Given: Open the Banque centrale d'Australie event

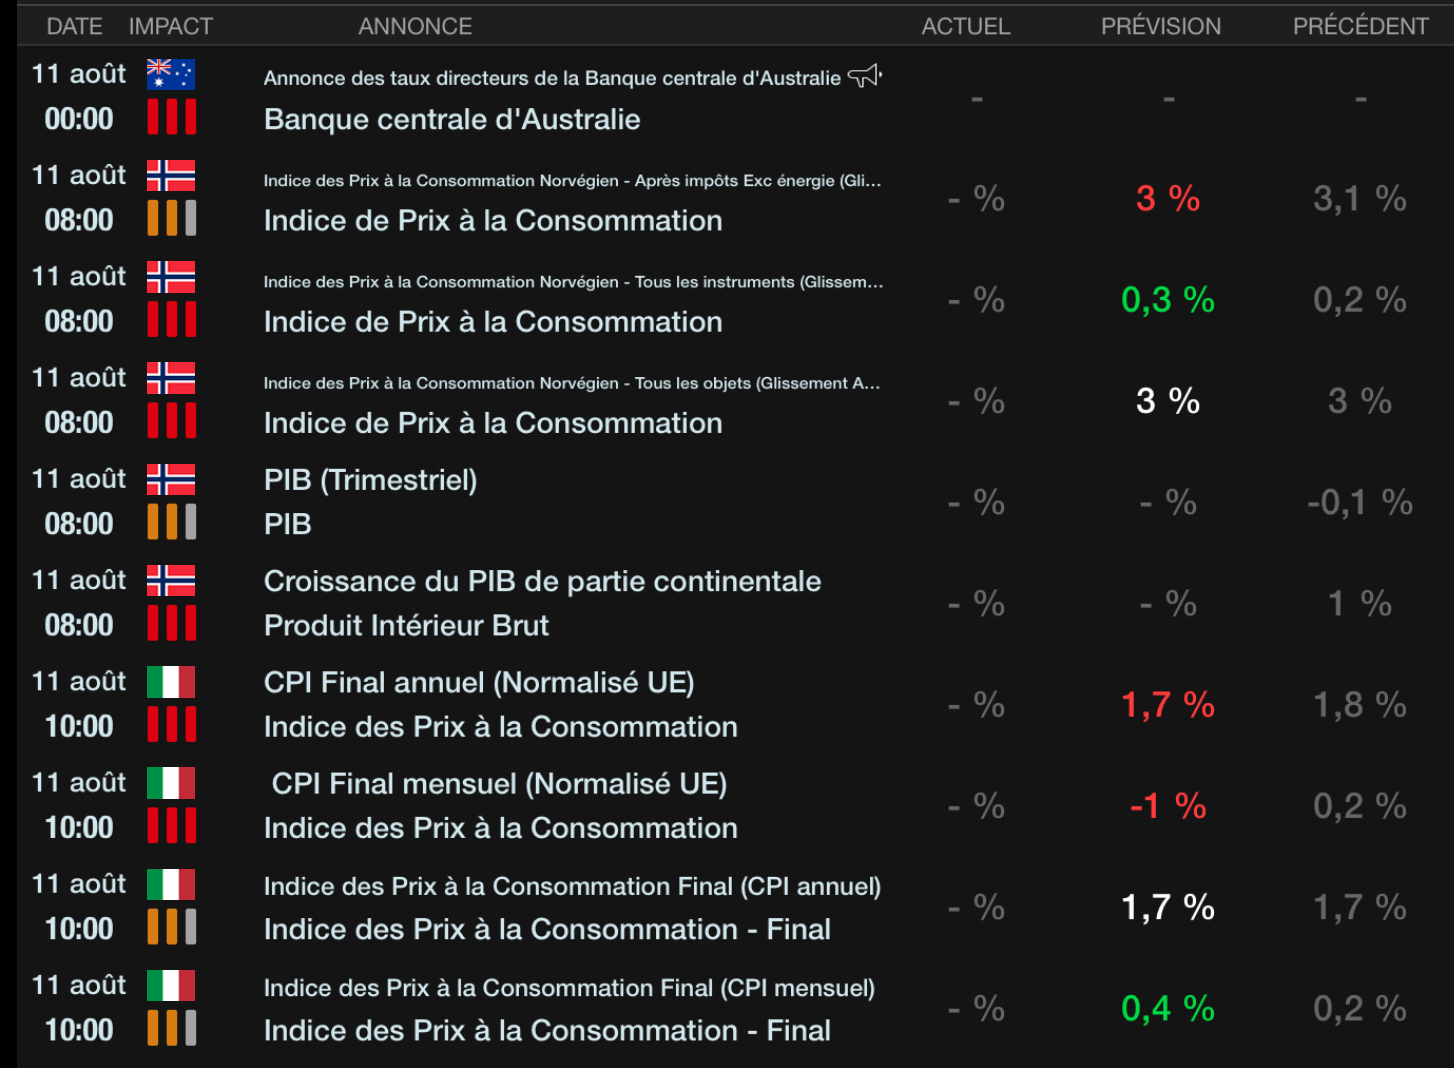Looking at the screenshot, I should coord(452,120).
